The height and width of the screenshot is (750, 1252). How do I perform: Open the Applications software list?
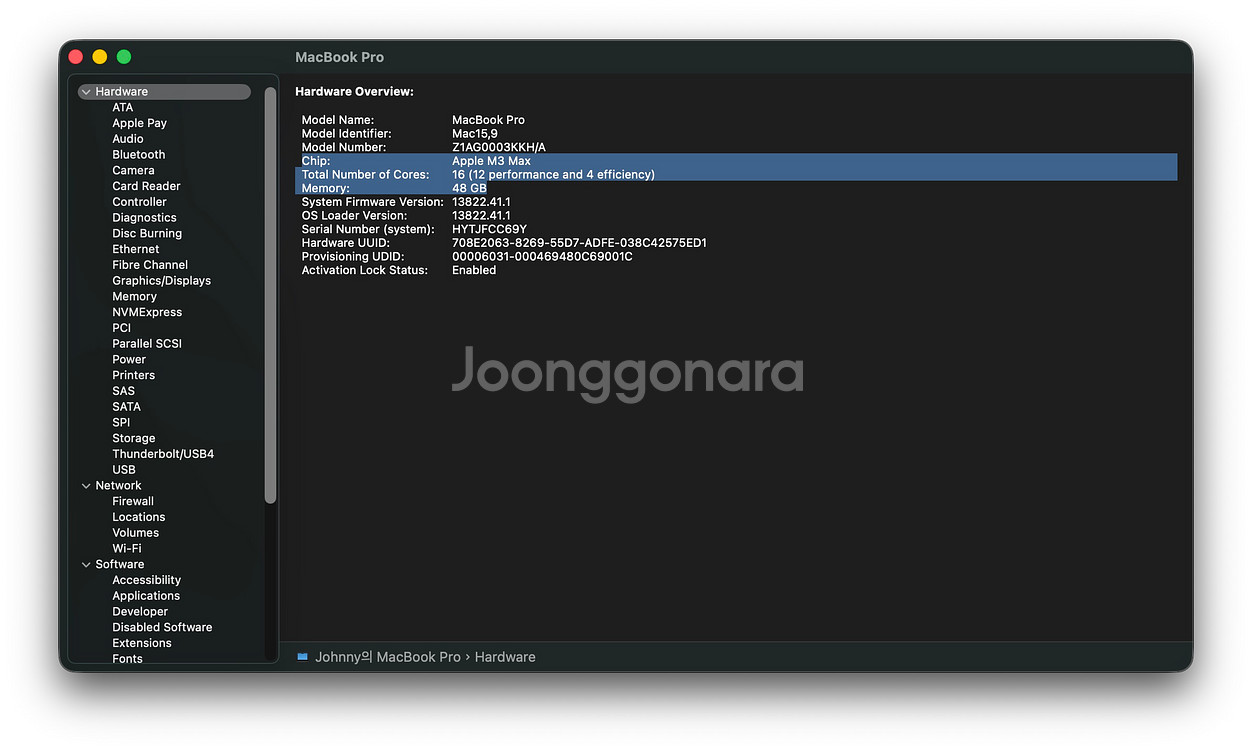[145, 596]
